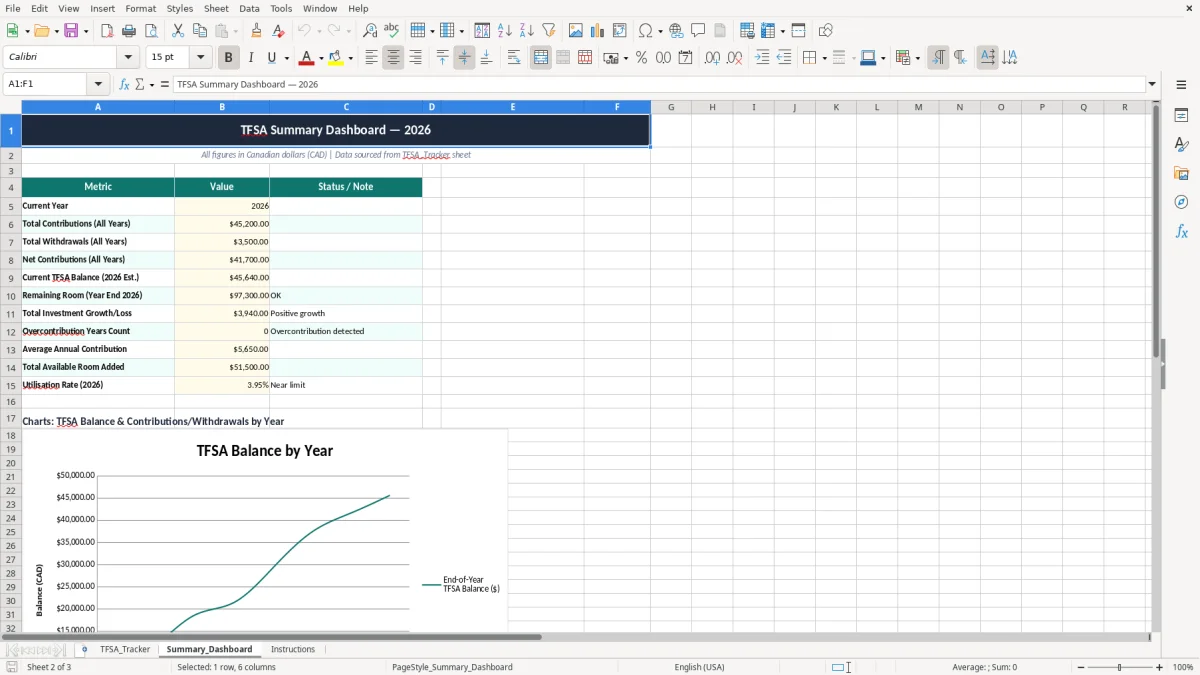Image resolution: width=1200 pixels, height=675 pixels.
Task: Click the Print icon
Action: (129, 31)
